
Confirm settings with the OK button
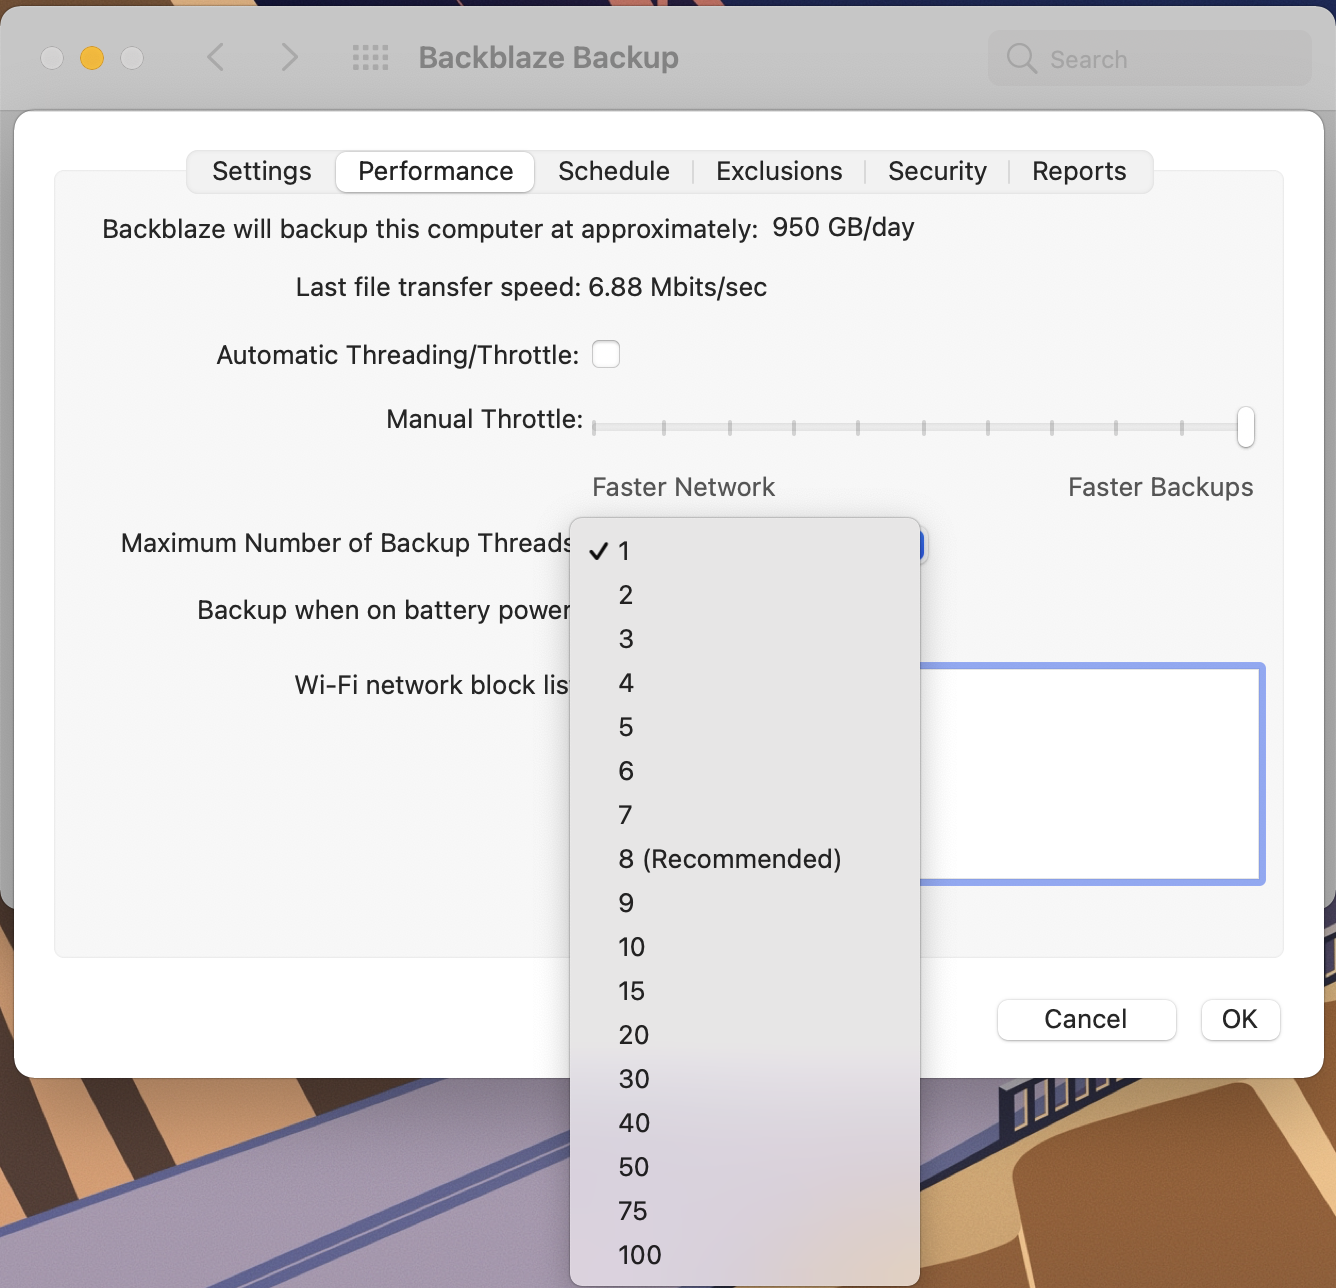1240,1019
